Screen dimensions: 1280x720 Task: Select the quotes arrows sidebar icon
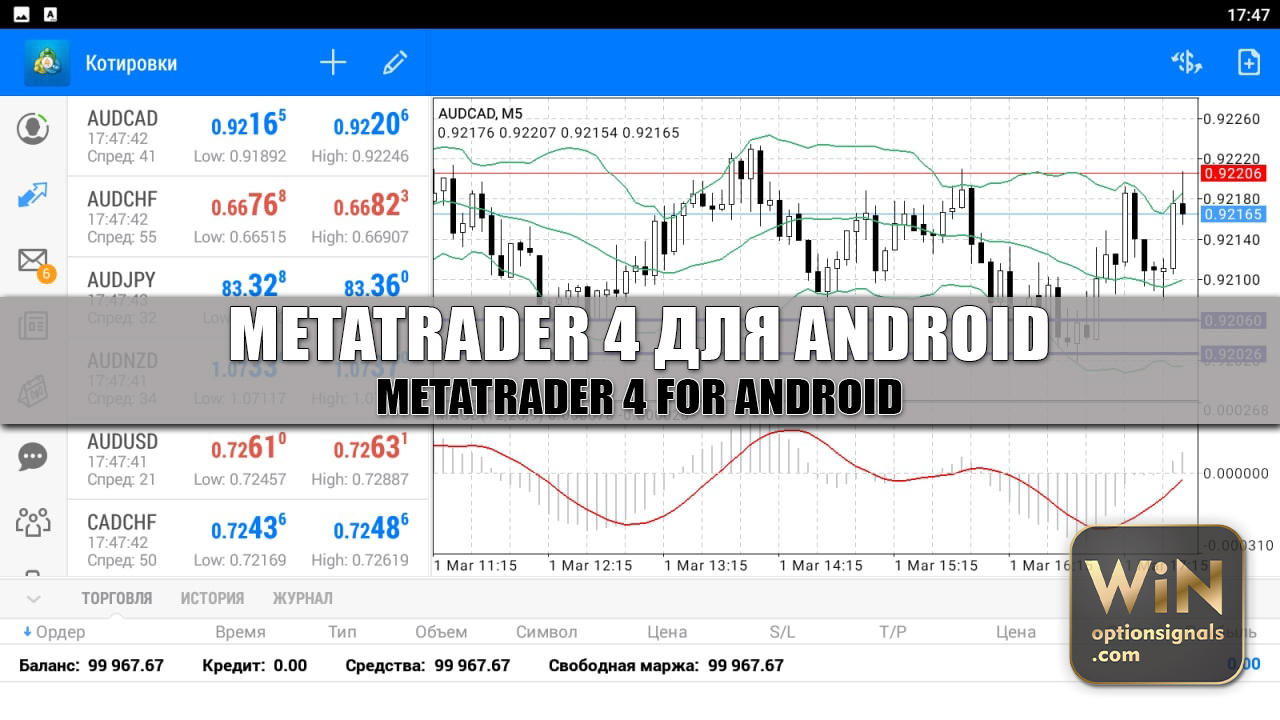click(33, 195)
